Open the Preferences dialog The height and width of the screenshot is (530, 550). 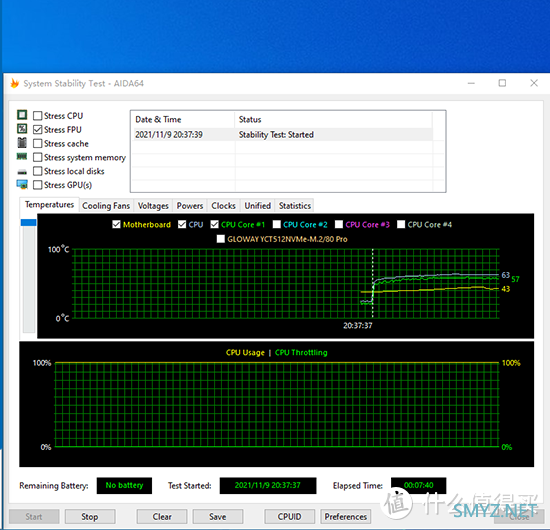click(346, 517)
